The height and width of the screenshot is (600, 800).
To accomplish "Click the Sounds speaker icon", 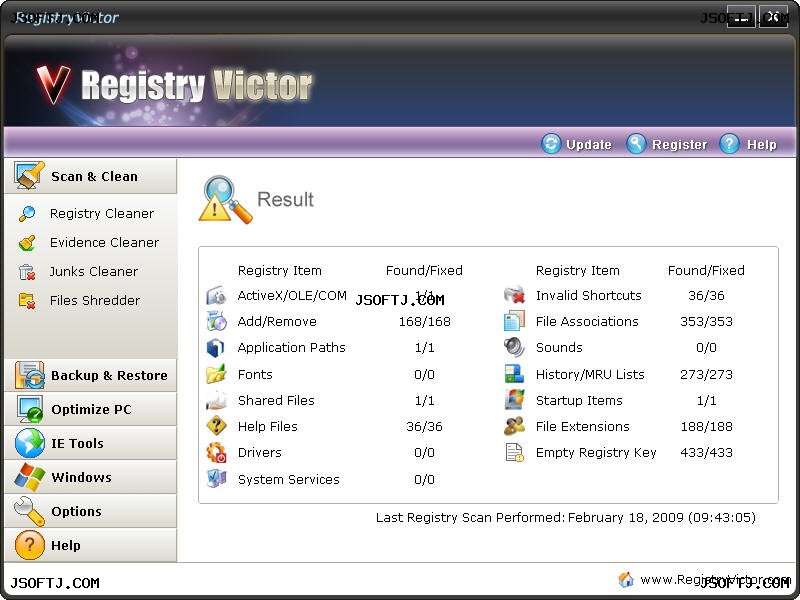I will [x=514, y=348].
